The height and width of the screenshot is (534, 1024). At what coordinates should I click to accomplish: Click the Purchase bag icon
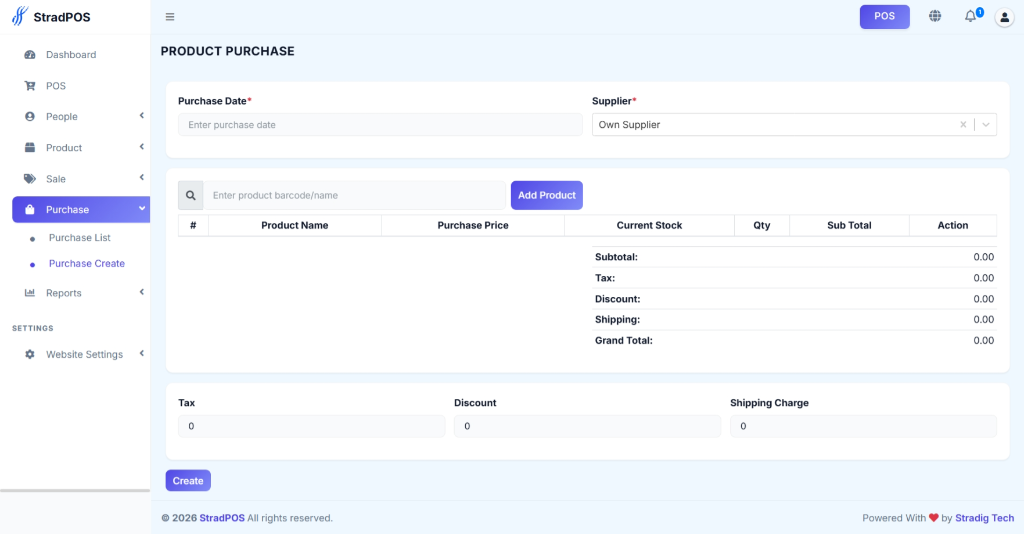[30, 210]
